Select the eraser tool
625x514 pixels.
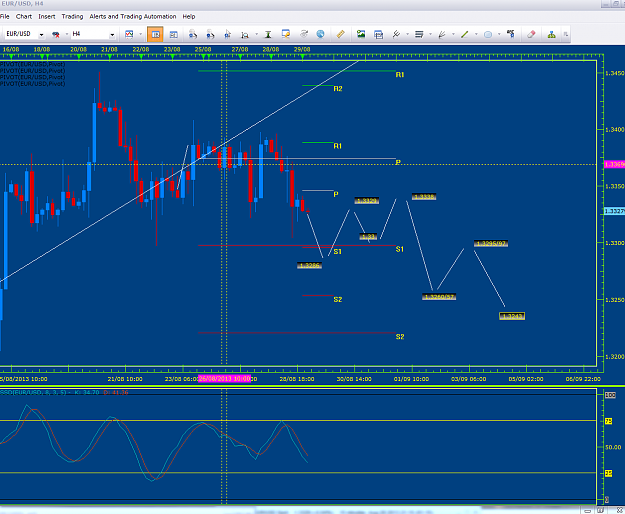(531, 34)
